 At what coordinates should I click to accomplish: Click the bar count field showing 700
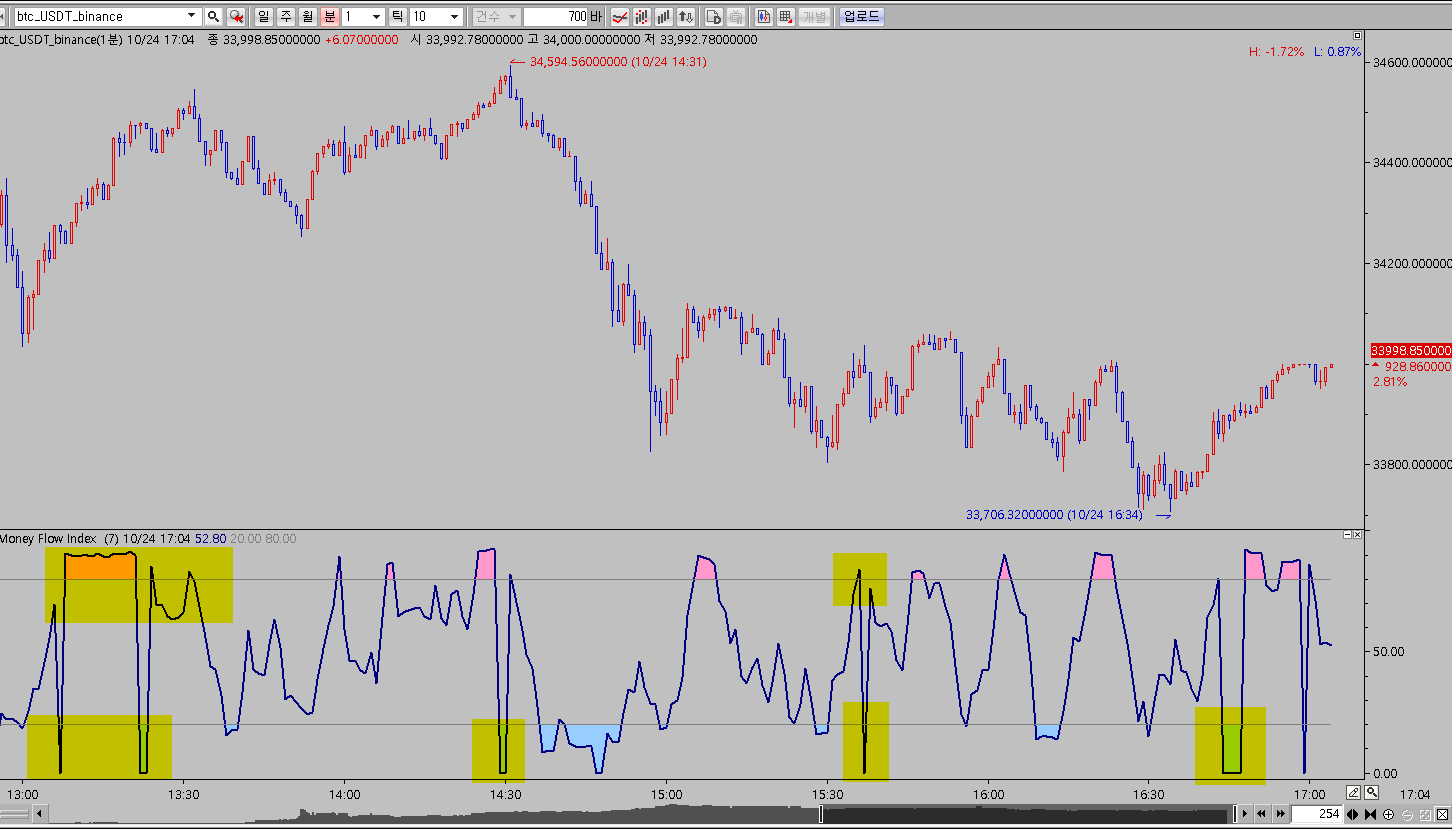point(555,17)
